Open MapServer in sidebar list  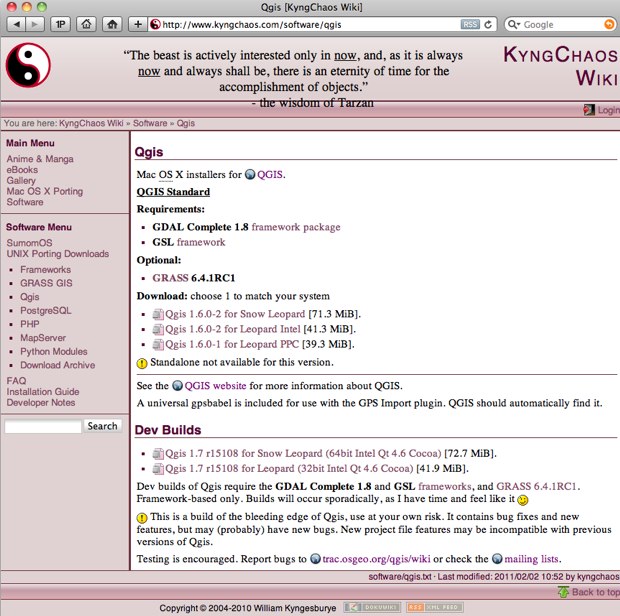tap(43, 338)
